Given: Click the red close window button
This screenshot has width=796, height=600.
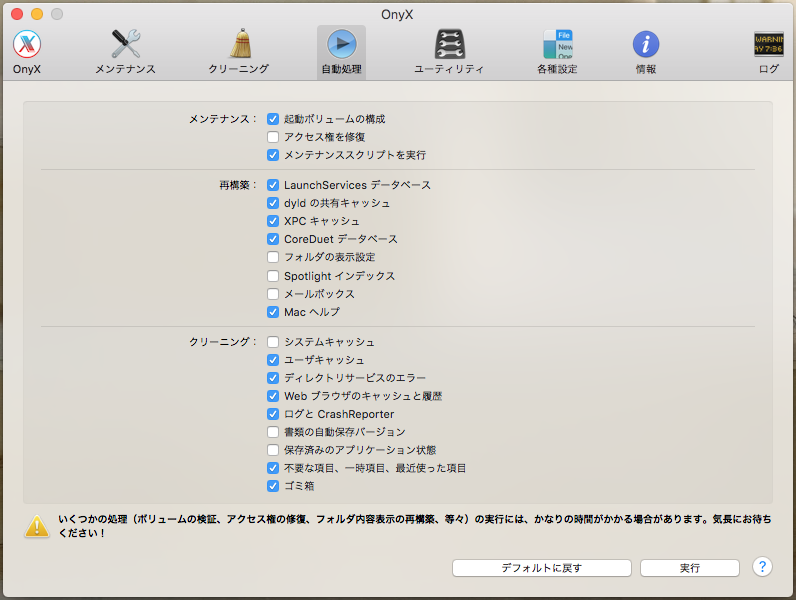Looking at the screenshot, I should coord(17,14).
